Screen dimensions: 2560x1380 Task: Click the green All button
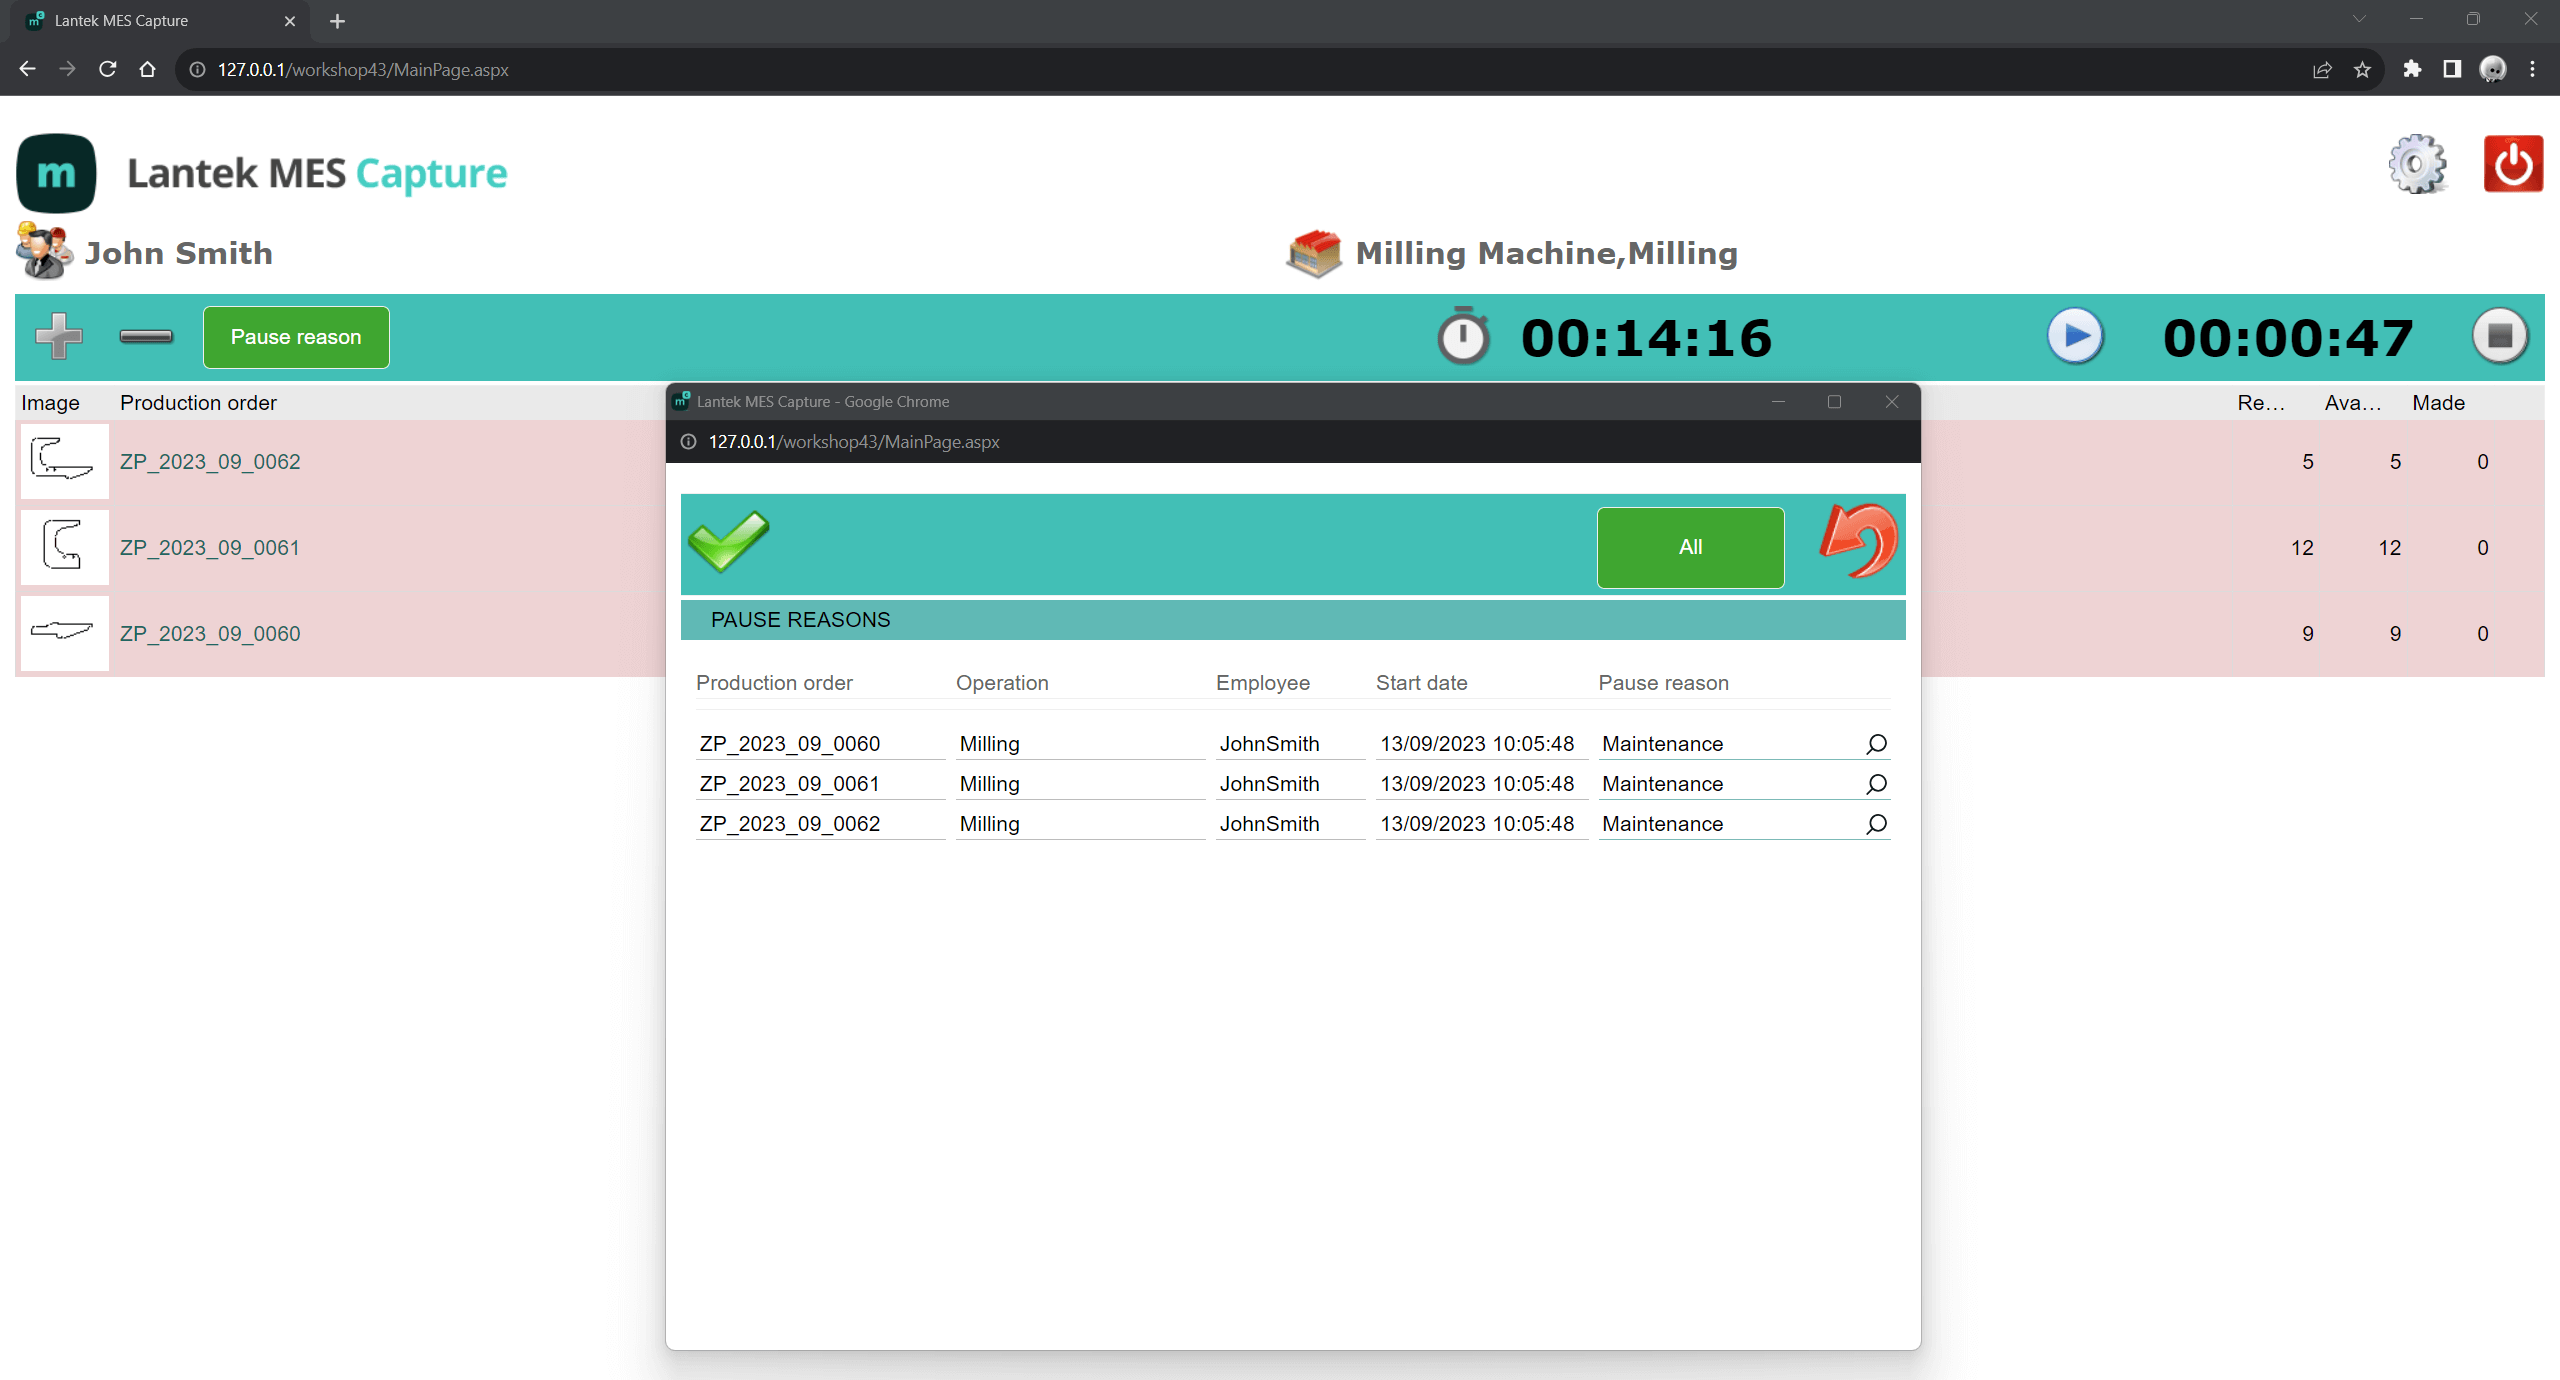click(1690, 547)
